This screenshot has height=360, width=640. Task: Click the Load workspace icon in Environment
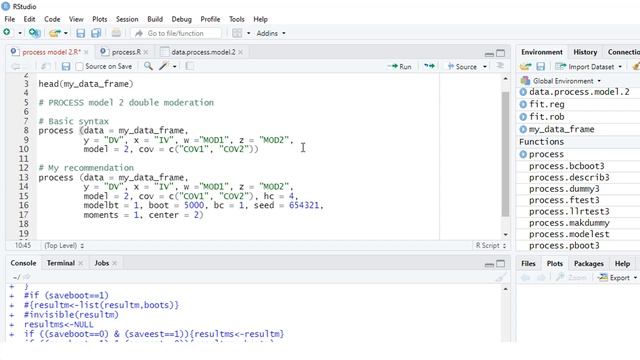pyautogui.click(x=525, y=67)
